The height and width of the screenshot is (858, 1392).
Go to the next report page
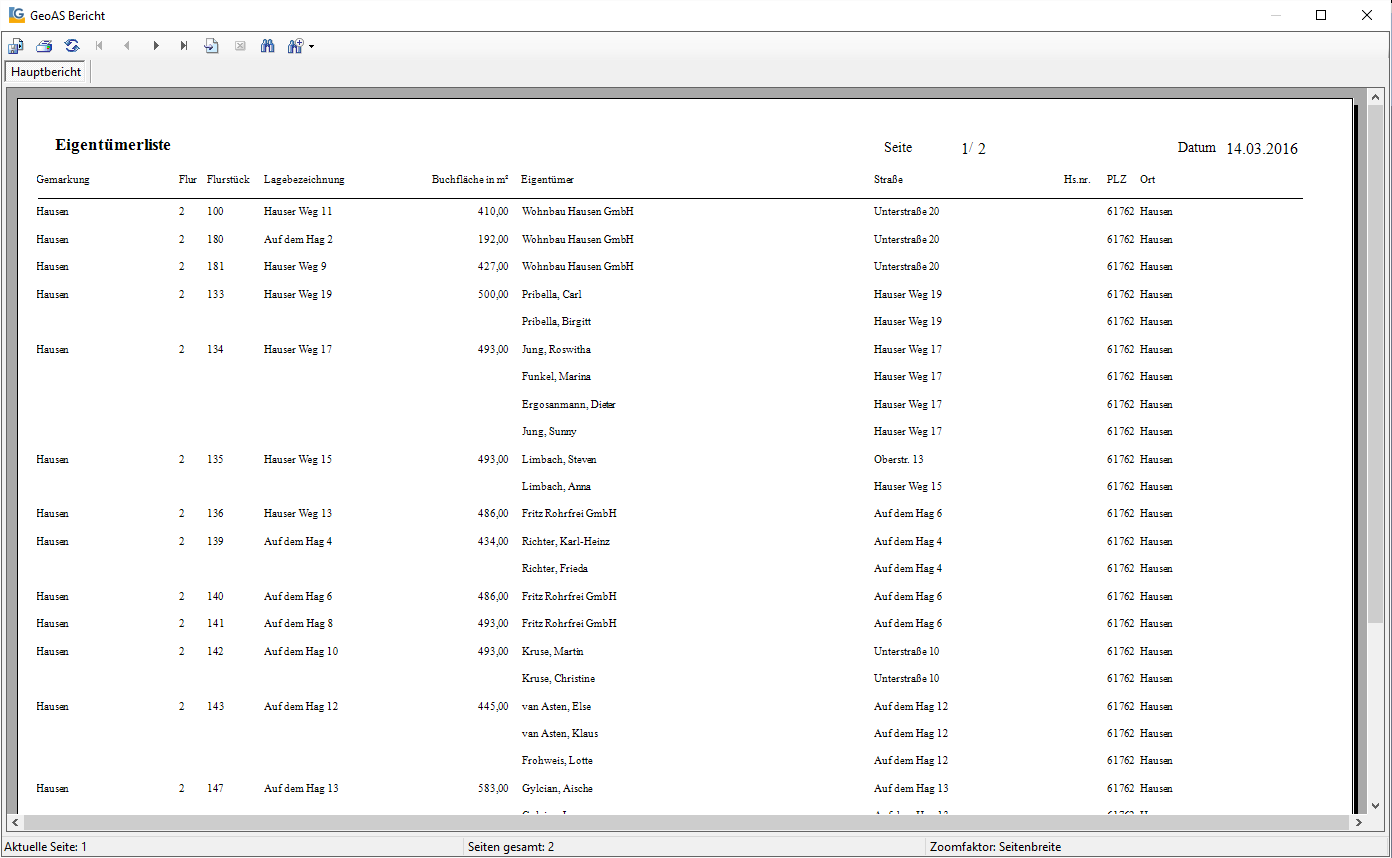pyautogui.click(x=156, y=46)
